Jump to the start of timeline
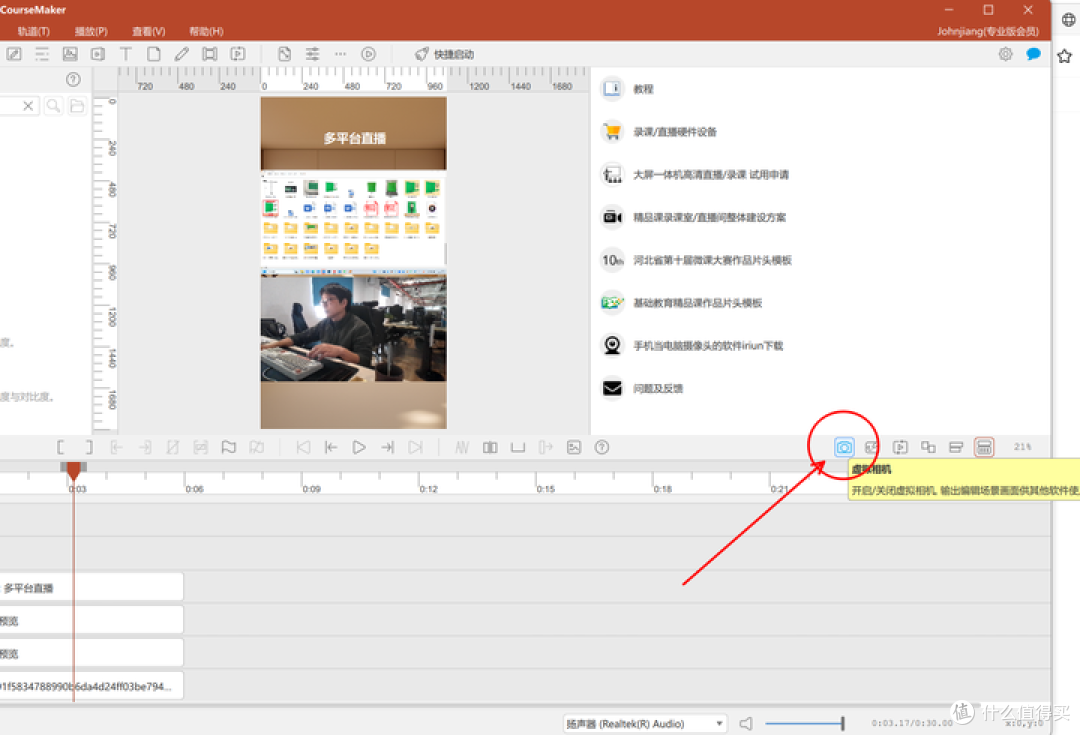 [x=303, y=447]
